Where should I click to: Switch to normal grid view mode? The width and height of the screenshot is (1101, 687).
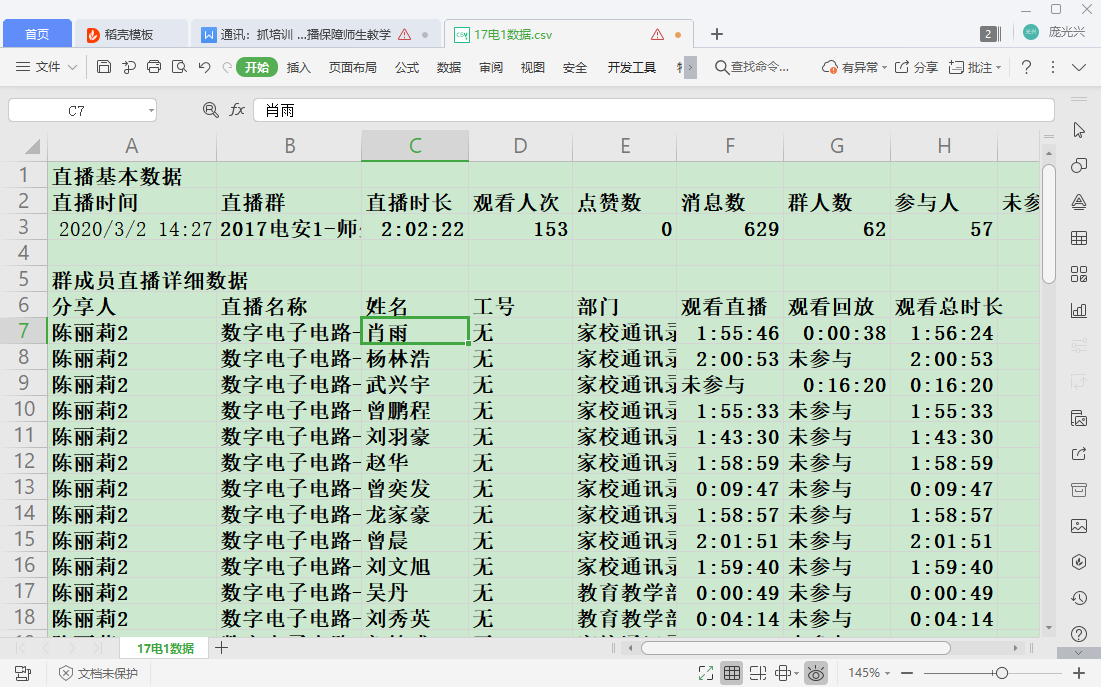(x=731, y=673)
